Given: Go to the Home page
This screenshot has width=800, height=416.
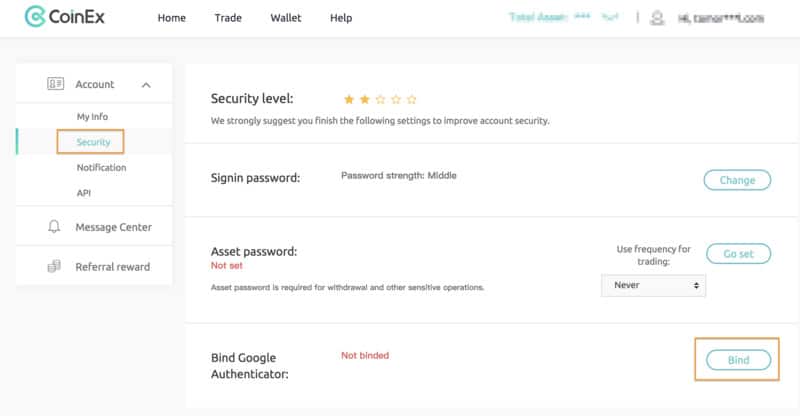Looking at the screenshot, I should point(171,18).
